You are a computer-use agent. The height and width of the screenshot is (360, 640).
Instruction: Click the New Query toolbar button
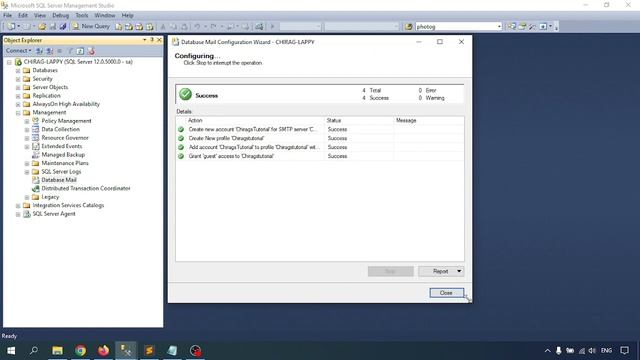pyautogui.click(x=91, y=26)
